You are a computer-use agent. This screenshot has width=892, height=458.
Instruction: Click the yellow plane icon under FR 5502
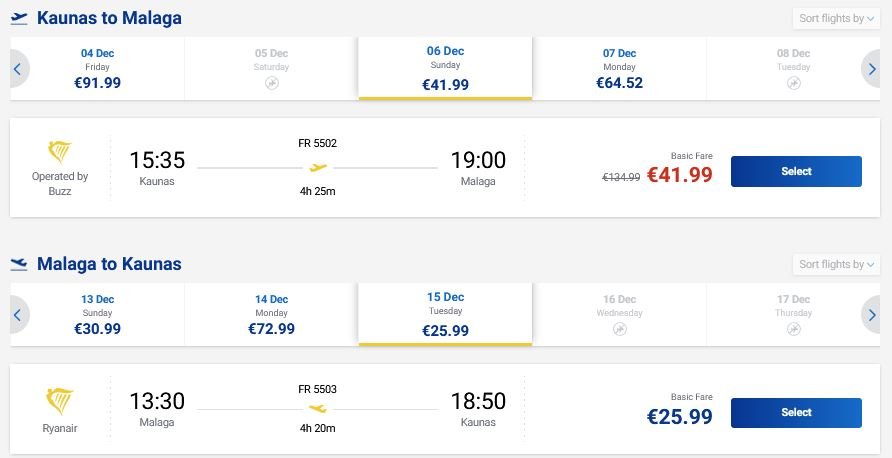[x=318, y=168]
